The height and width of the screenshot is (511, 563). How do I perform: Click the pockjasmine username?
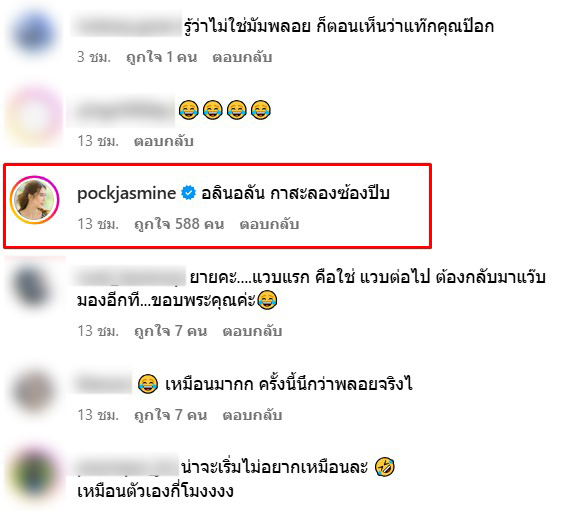pos(126,193)
